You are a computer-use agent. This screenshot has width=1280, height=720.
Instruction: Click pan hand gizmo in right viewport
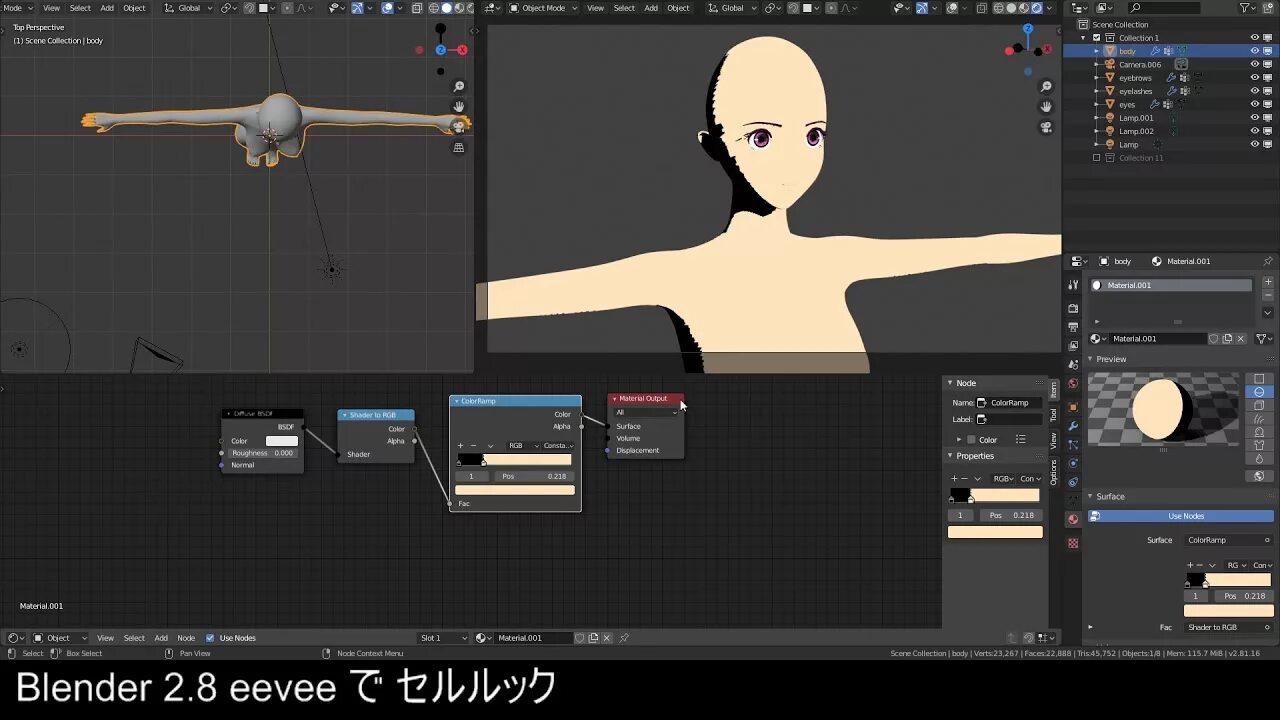click(1047, 107)
